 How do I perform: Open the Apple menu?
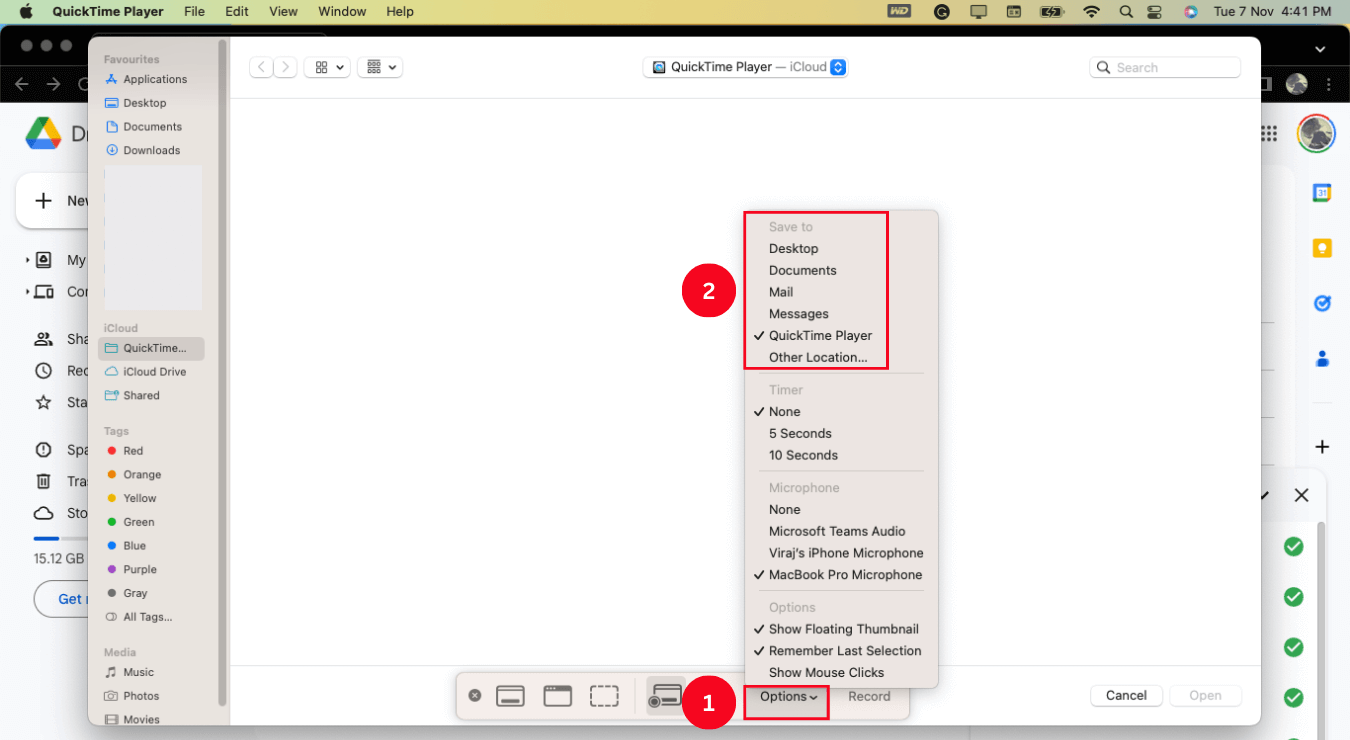coord(27,12)
